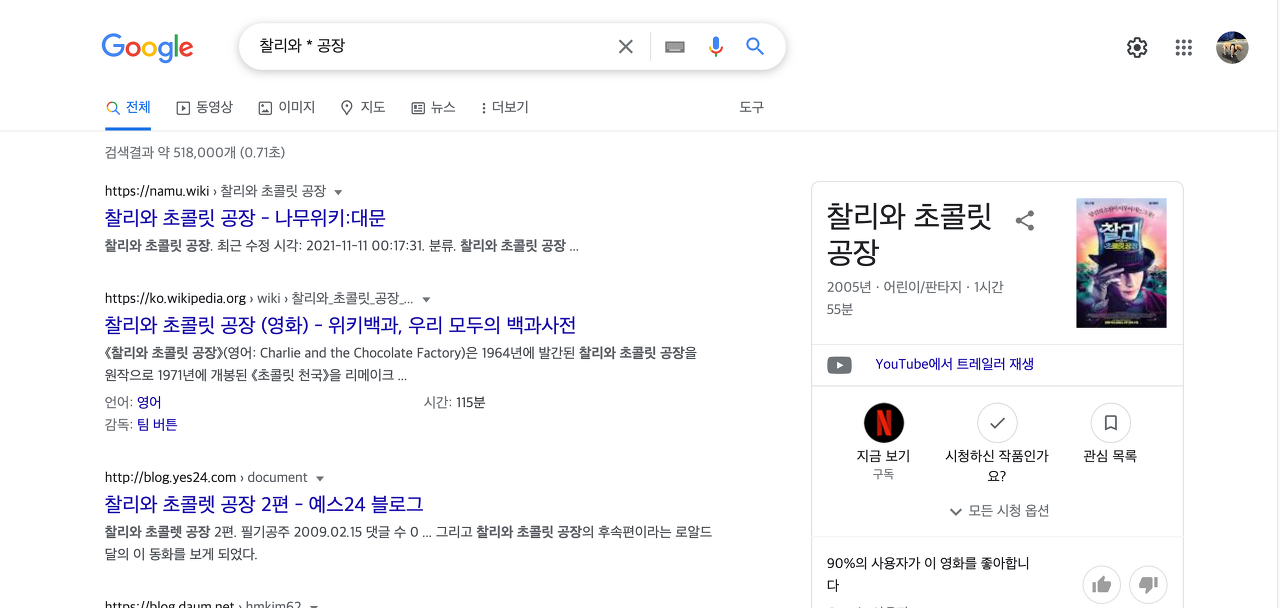Viewport: 1280px width, 608px height.
Task: Give thumbs up to the movie
Action: point(1102,584)
